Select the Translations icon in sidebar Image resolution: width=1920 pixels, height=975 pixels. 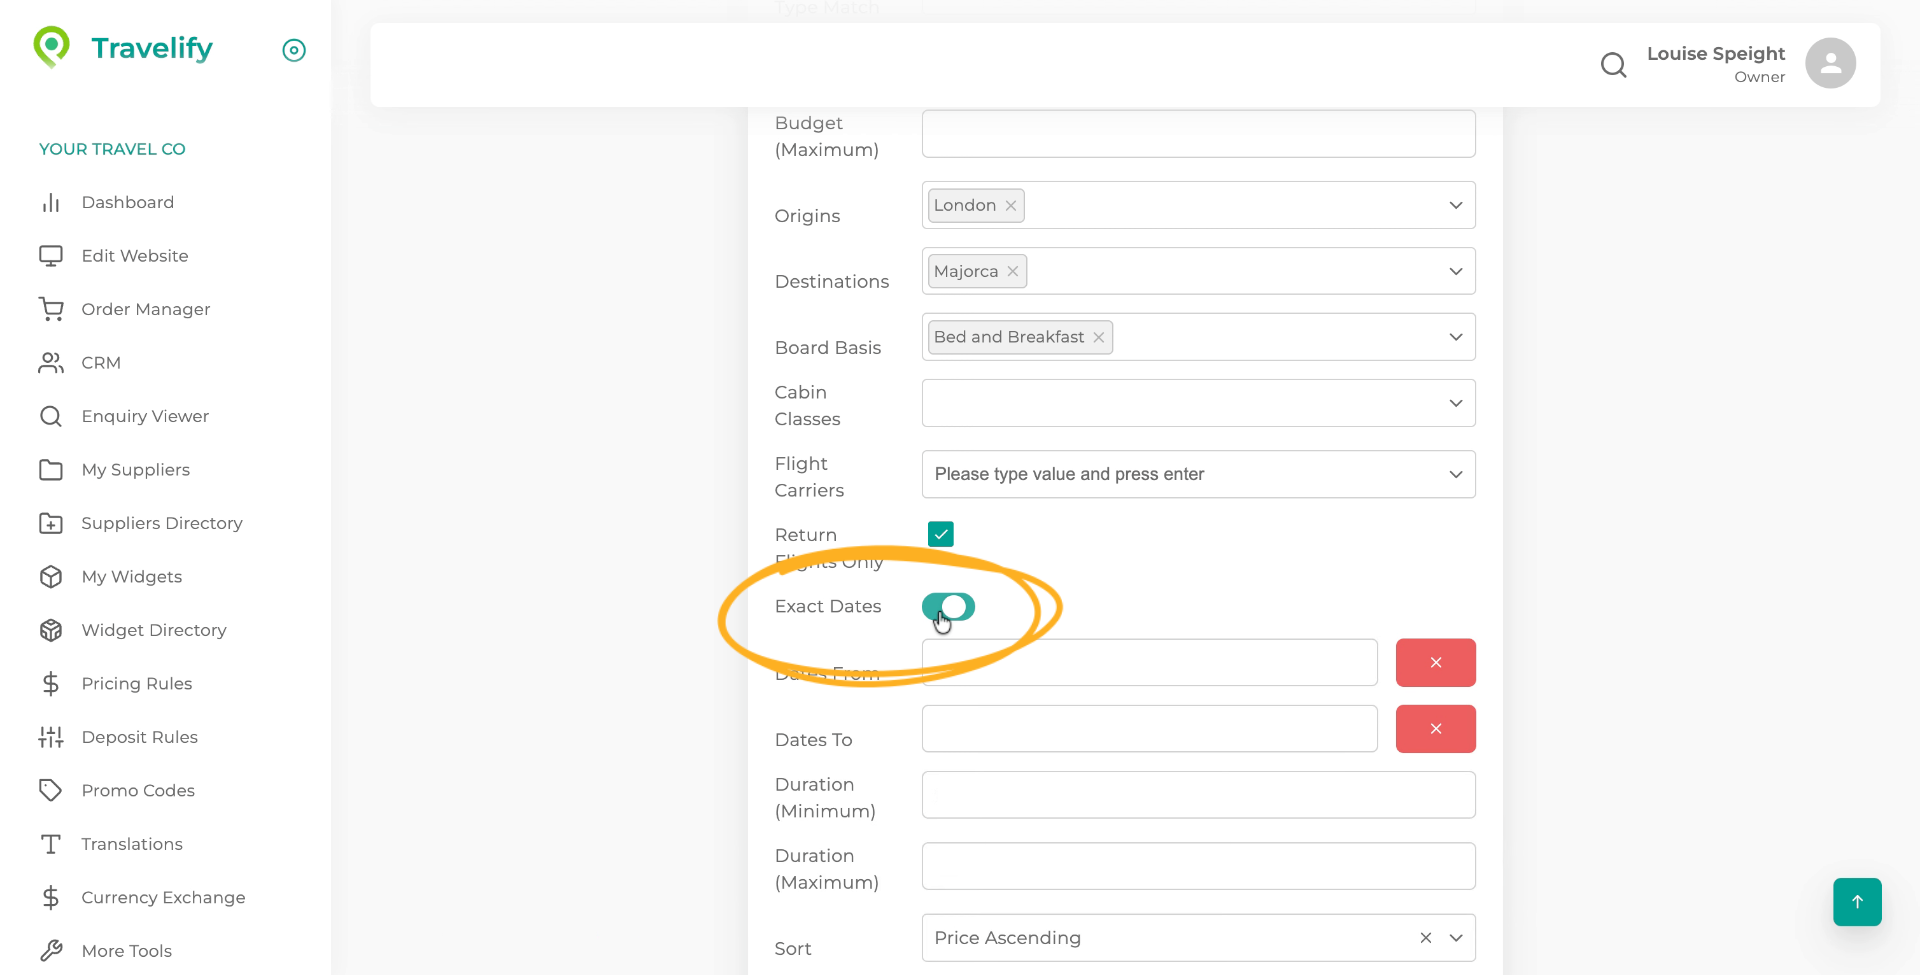(51, 843)
